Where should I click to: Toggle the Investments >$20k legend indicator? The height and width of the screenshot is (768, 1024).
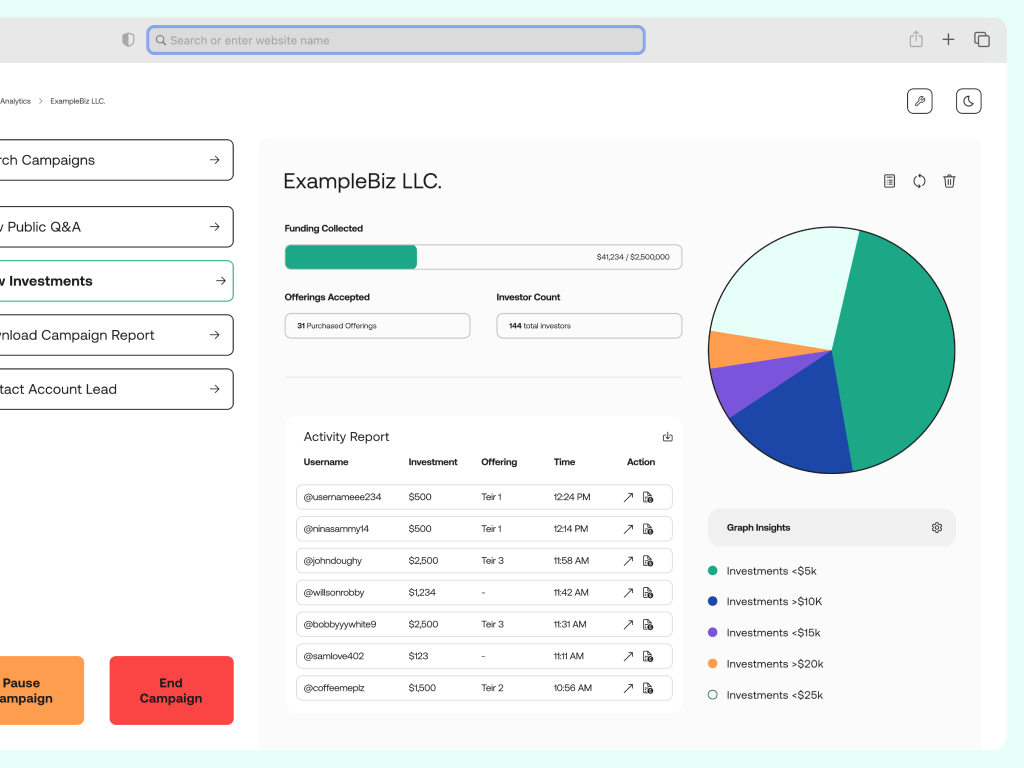(x=714, y=663)
